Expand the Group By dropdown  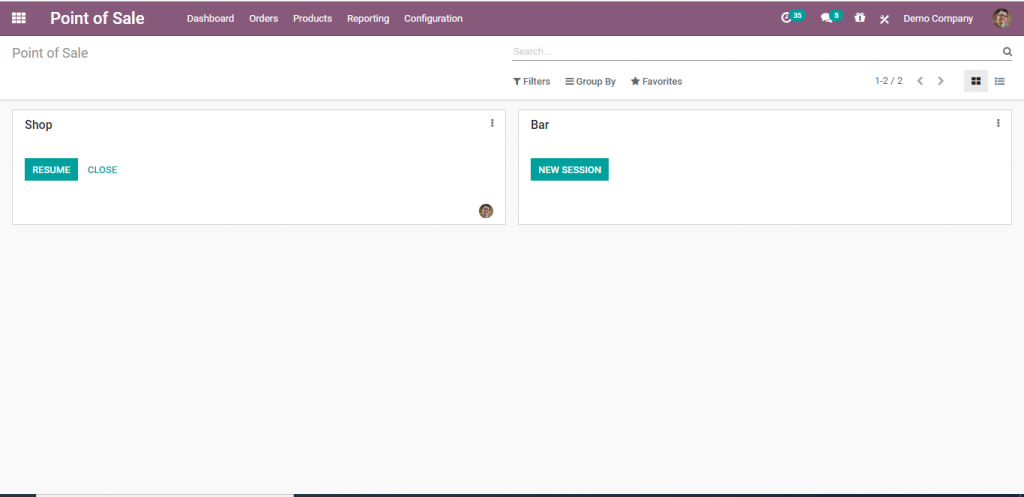click(590, 82)
